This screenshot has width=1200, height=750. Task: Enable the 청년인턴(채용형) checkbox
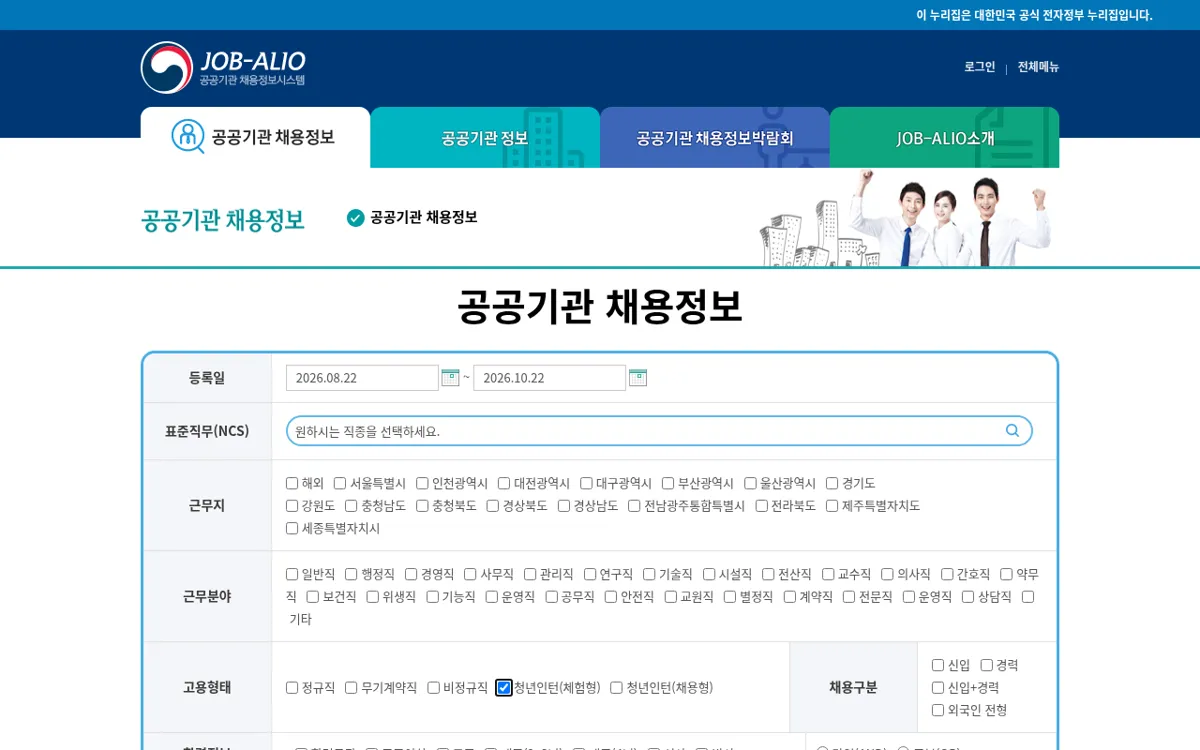pos(616,688)
